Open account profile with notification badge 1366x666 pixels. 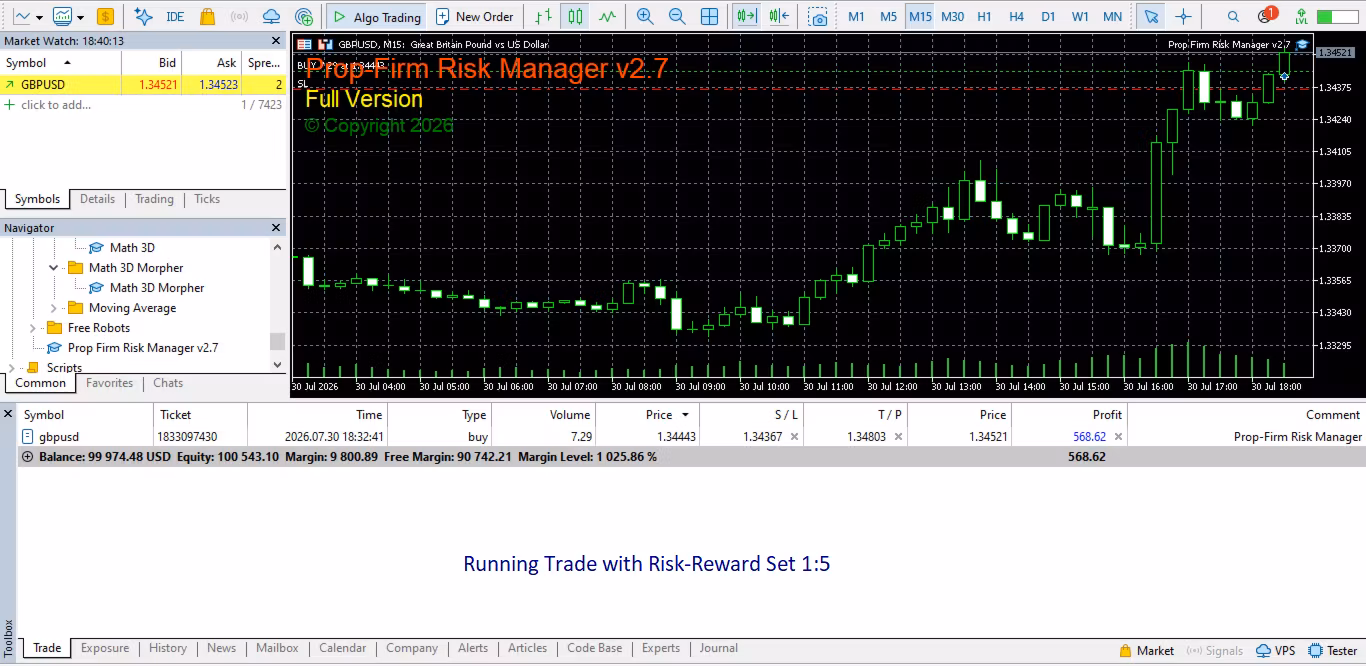coord(1266,16)
